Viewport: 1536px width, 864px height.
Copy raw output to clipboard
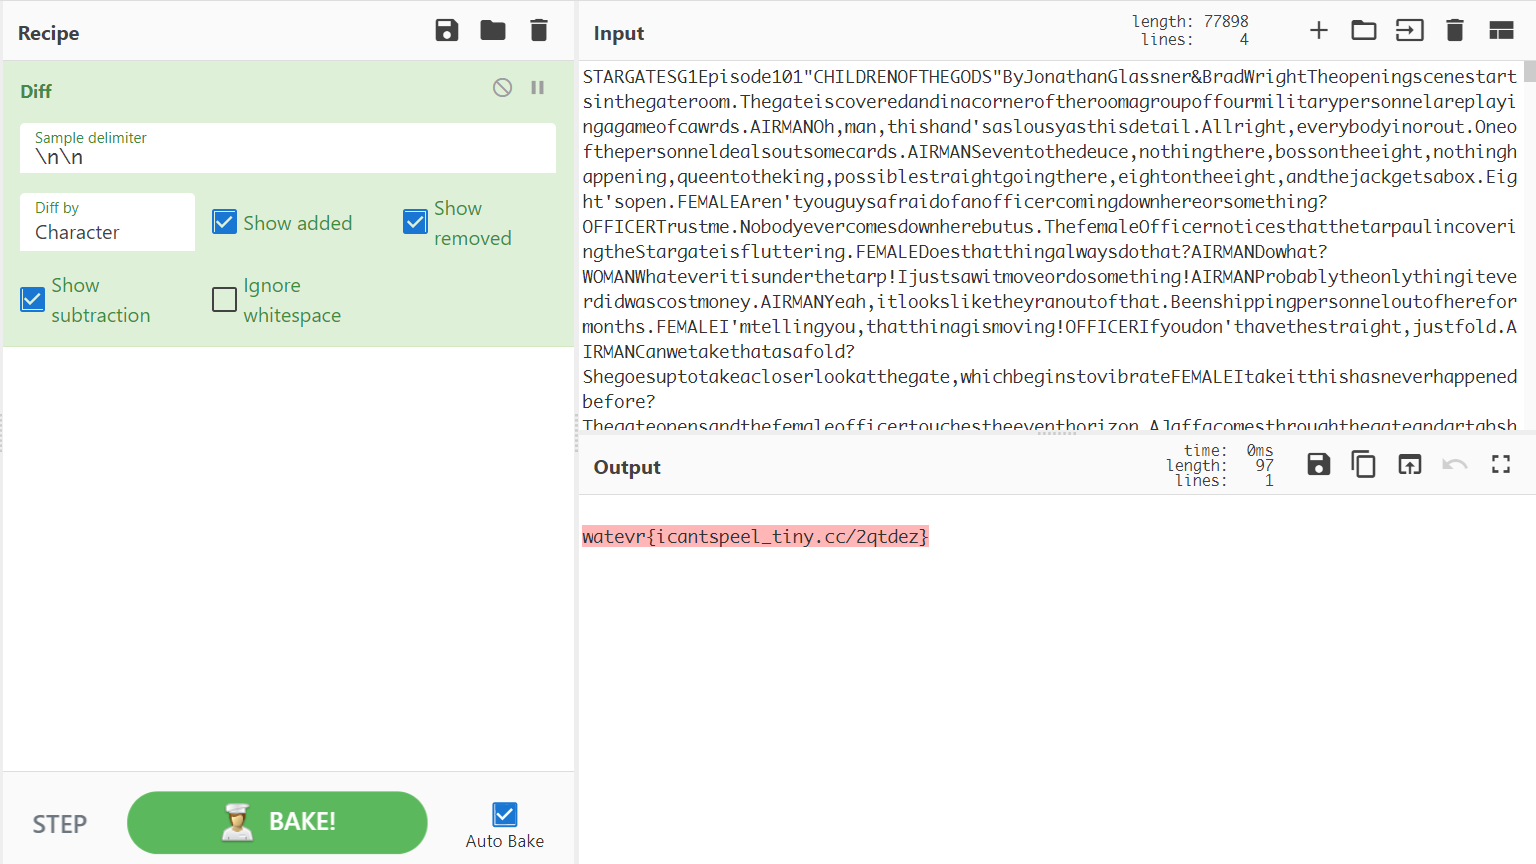tap(1364, 464)
